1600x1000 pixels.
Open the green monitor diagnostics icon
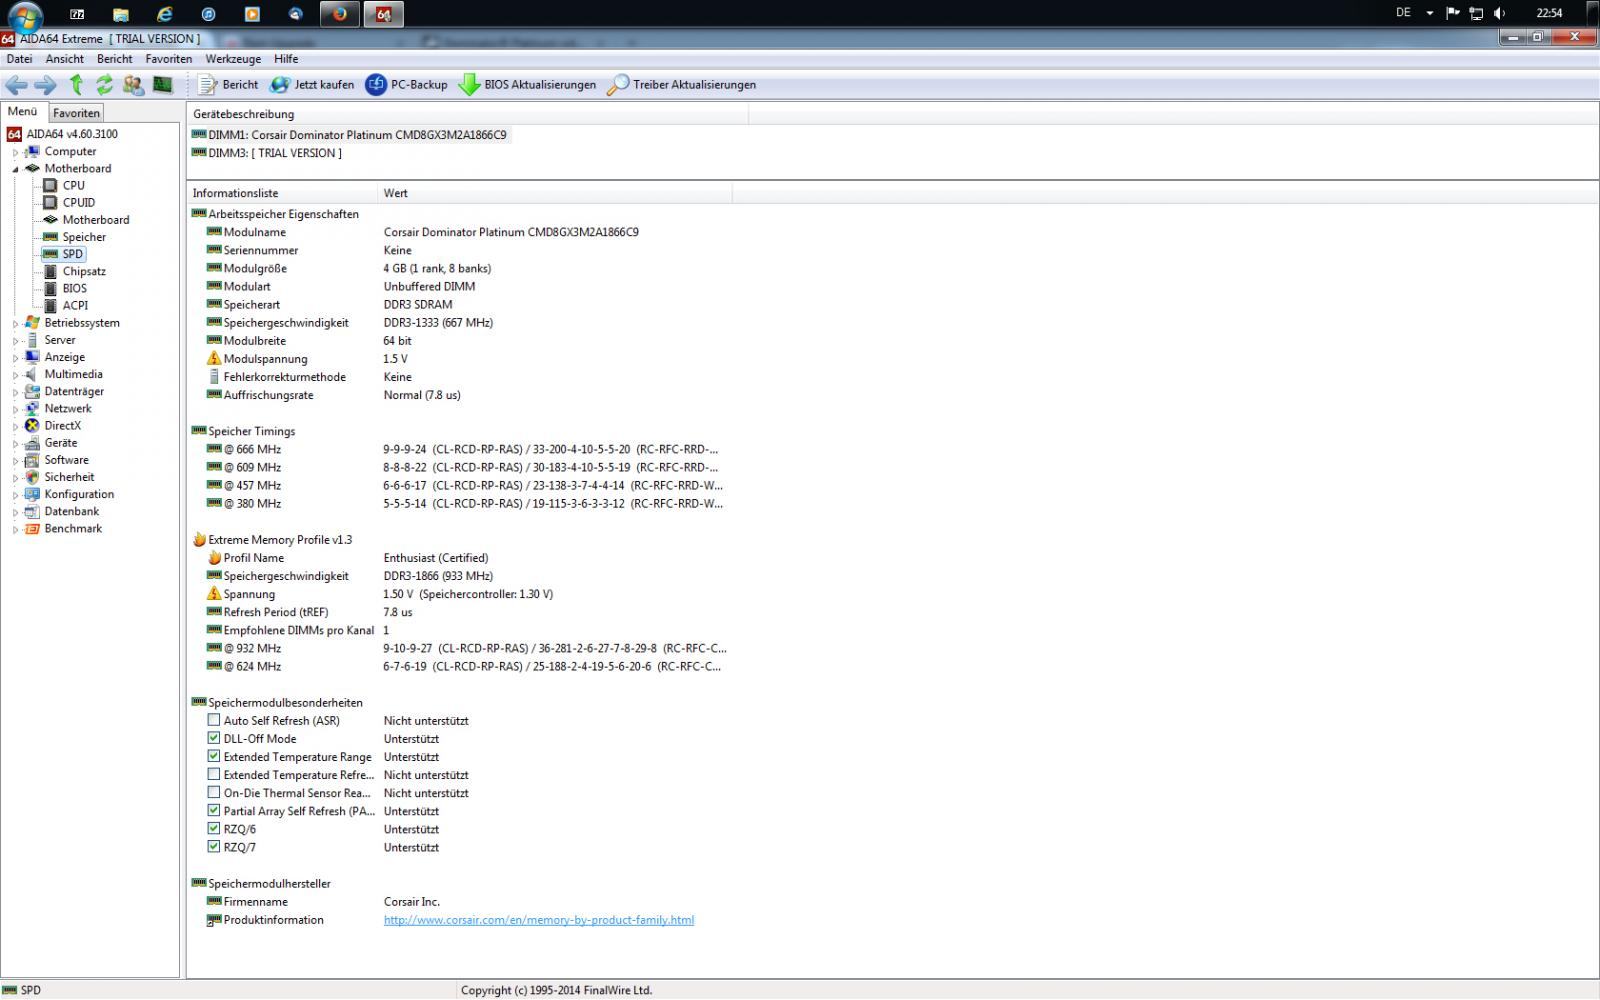click(x=162, y=85)
